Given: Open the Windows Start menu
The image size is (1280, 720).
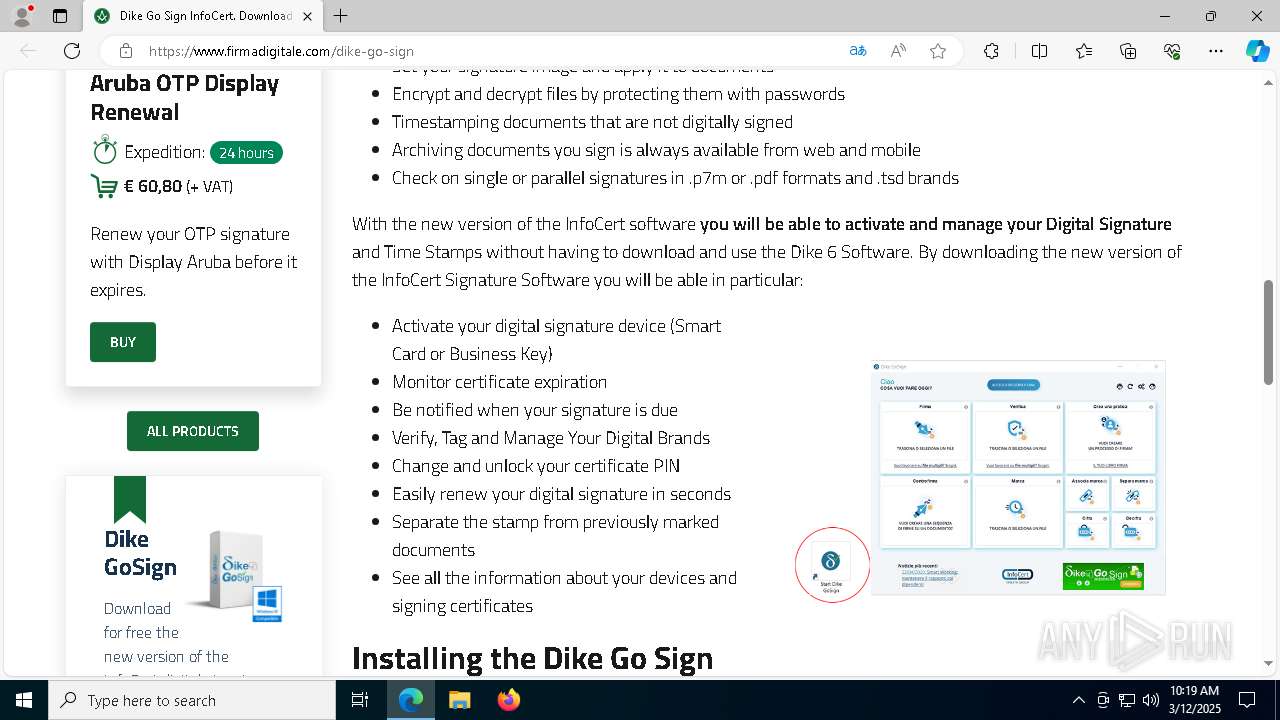Looking at the screenshot, I should pyautogui.click(x=24, y=700).
